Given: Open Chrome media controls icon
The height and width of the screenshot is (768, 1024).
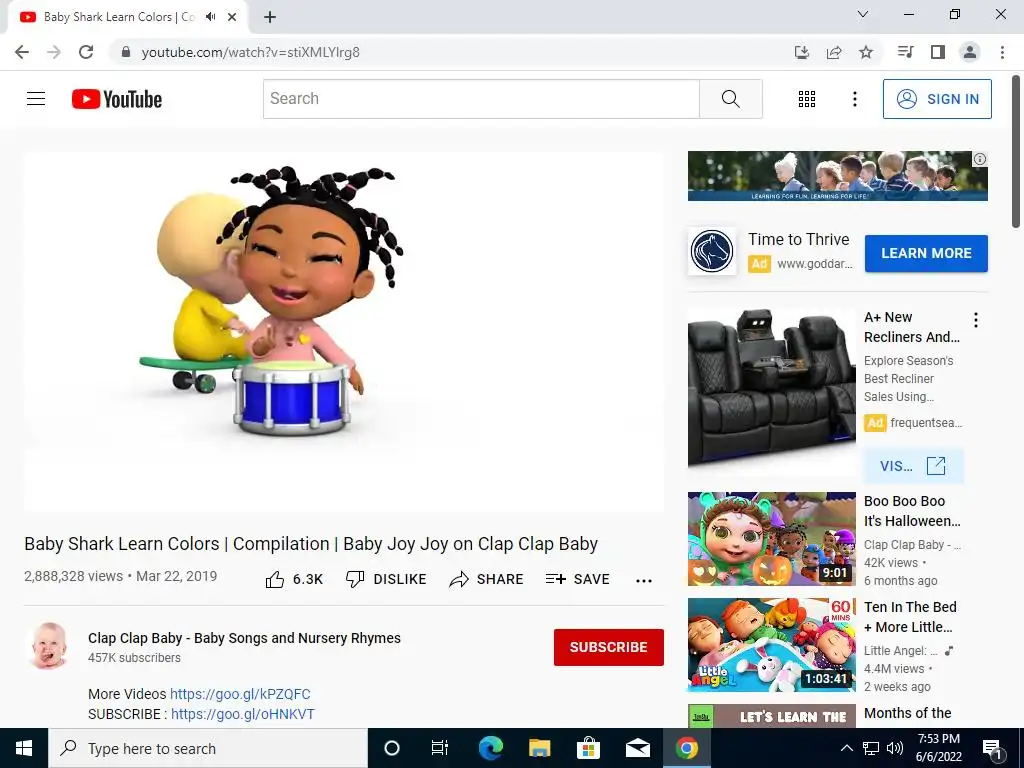Looking at the screenshot, I should coord(905,52).
